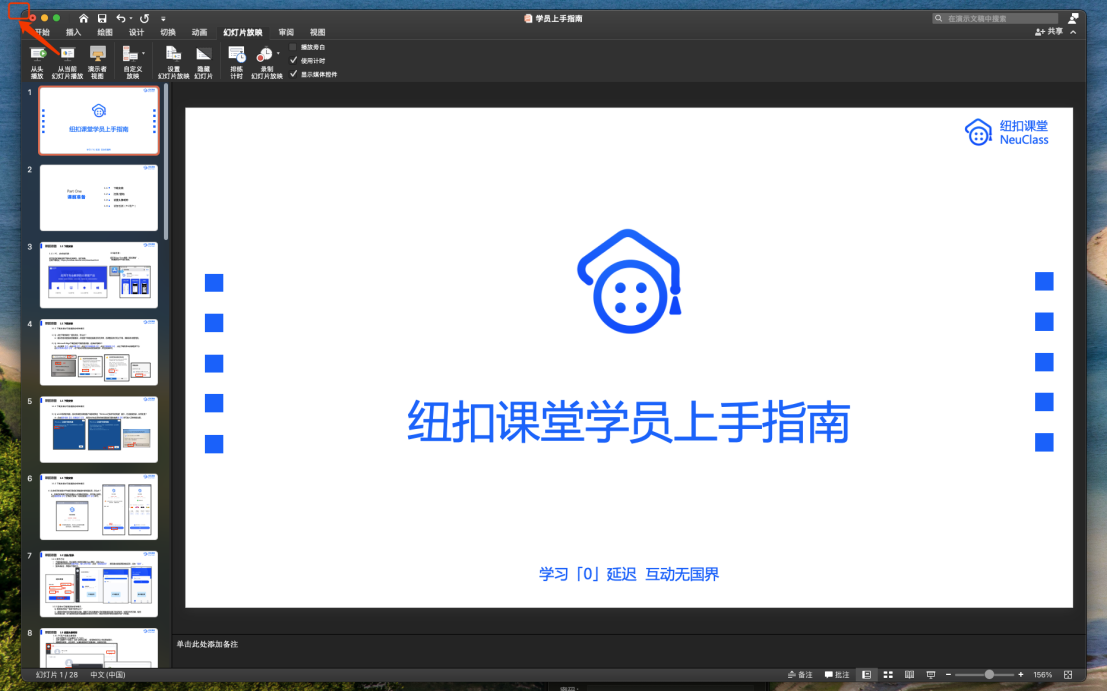Select the 幻灯片放映 tab
Viewport: 1108px width, 691px height.
[242, 33]
